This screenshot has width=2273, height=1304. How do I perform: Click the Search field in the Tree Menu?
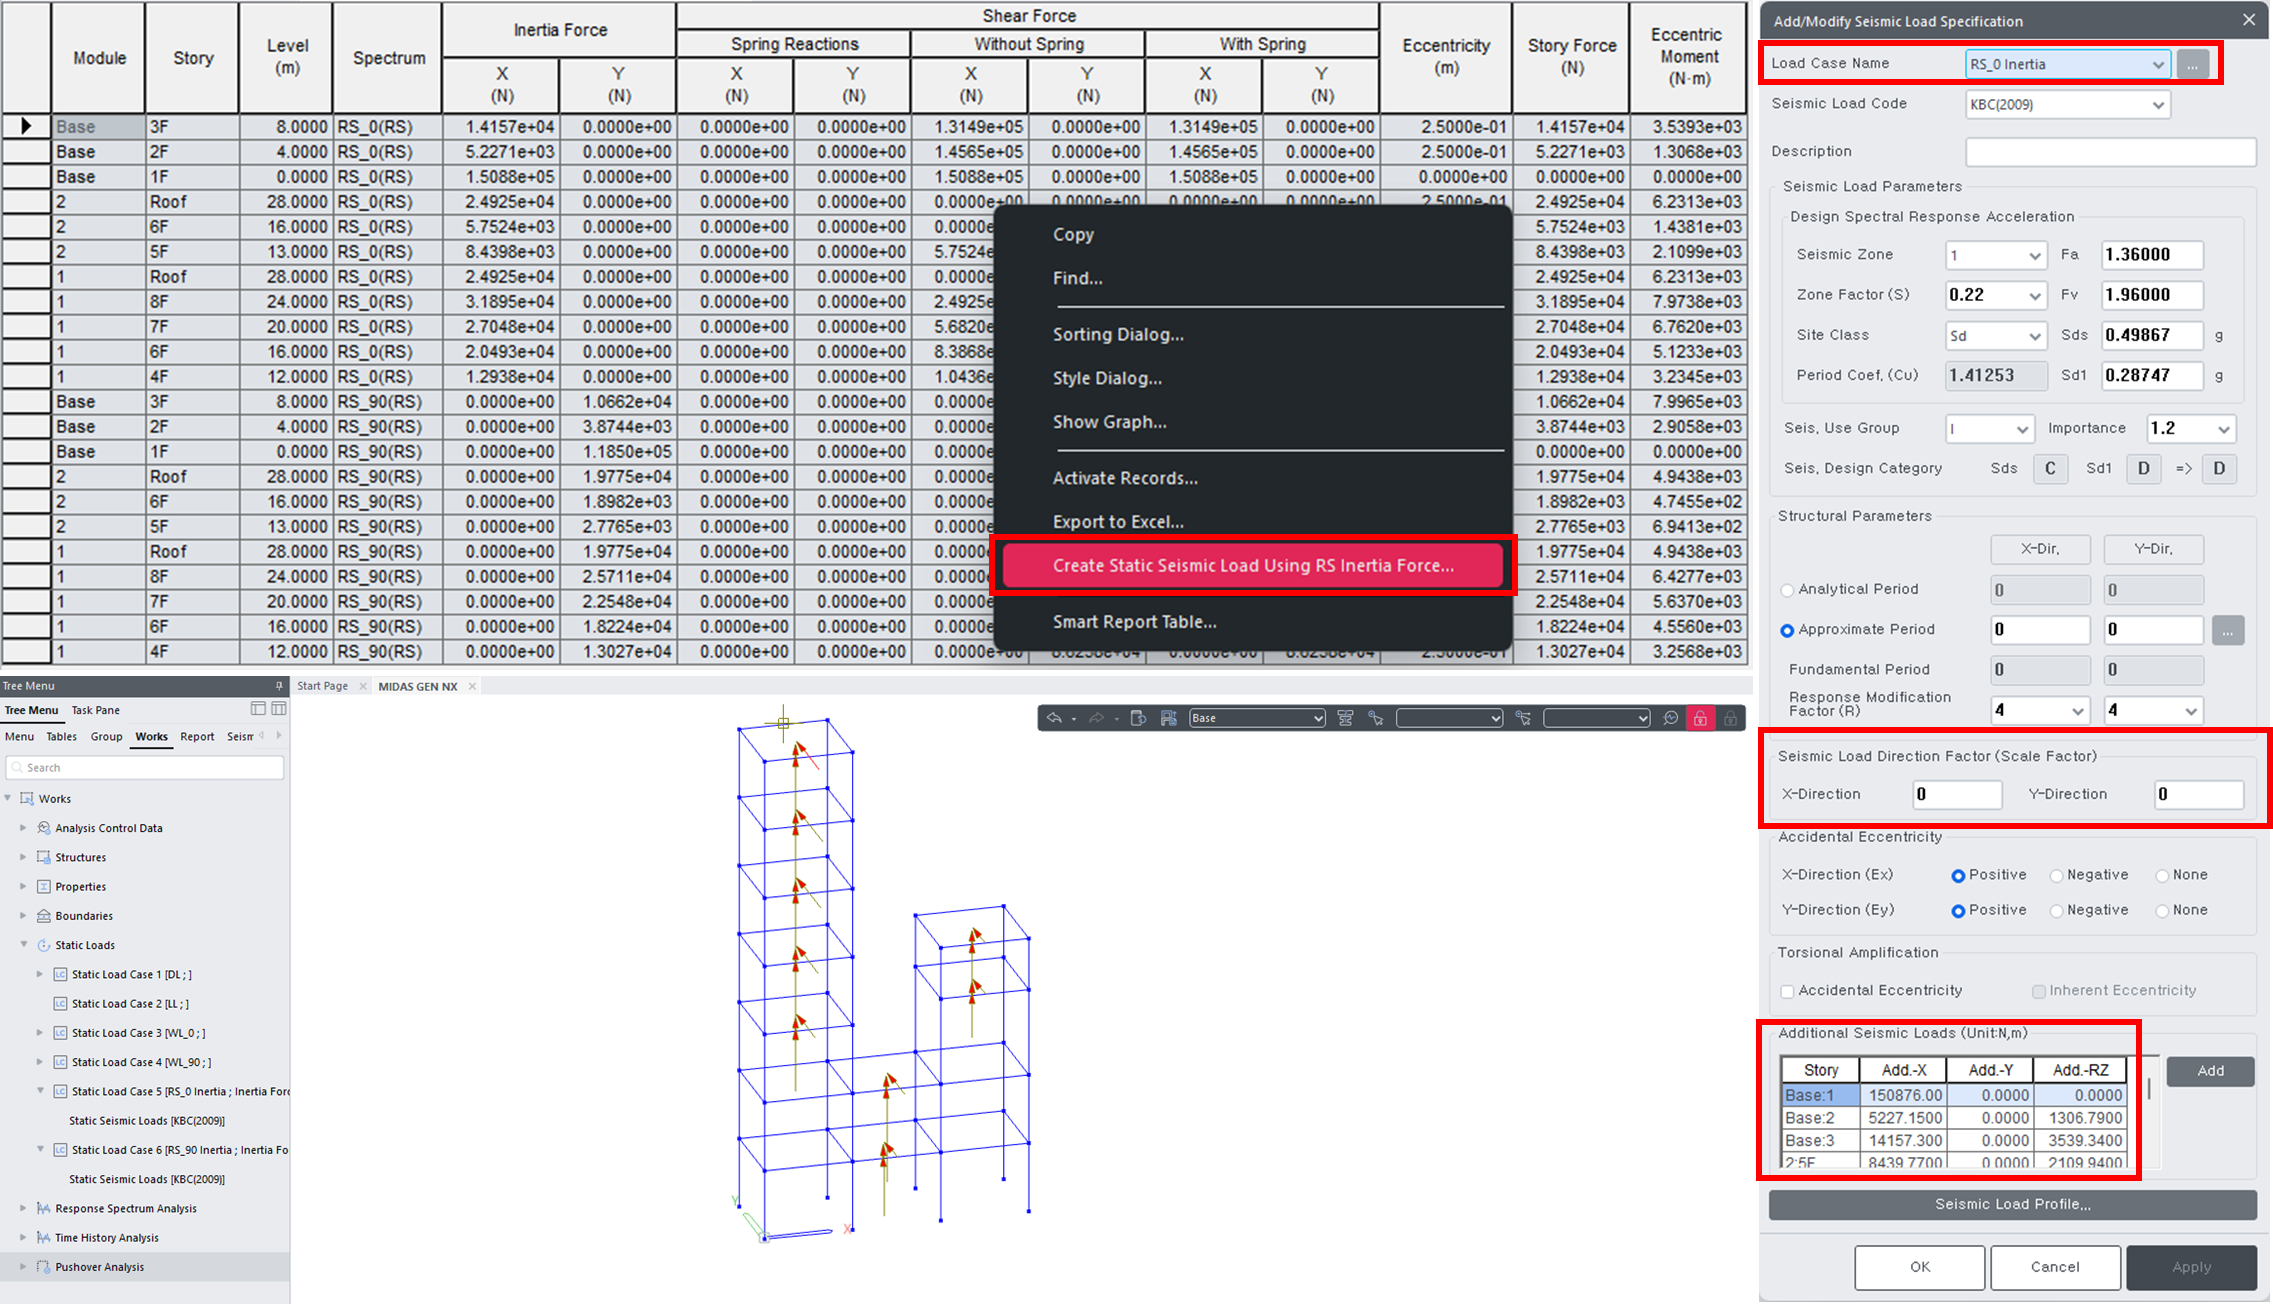coord(145,767)
